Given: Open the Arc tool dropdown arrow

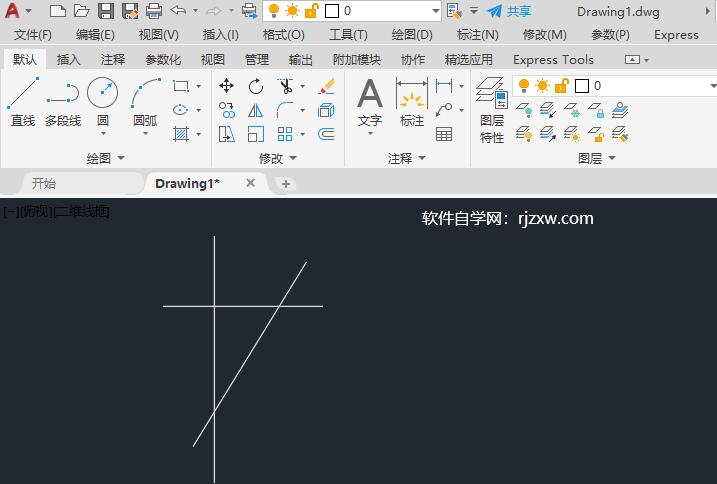Looking at the screenshot, I should tap(145, 134).
